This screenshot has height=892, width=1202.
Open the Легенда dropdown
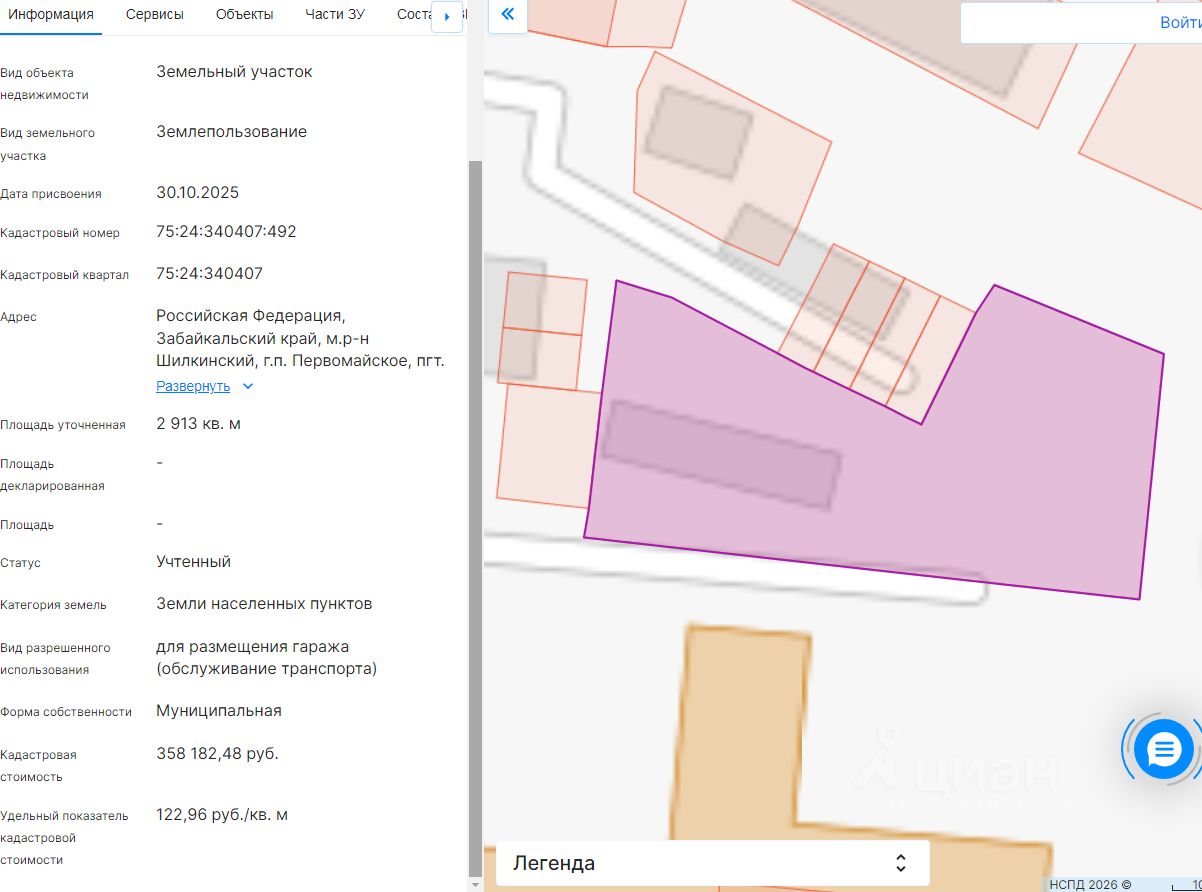point(712,863)
